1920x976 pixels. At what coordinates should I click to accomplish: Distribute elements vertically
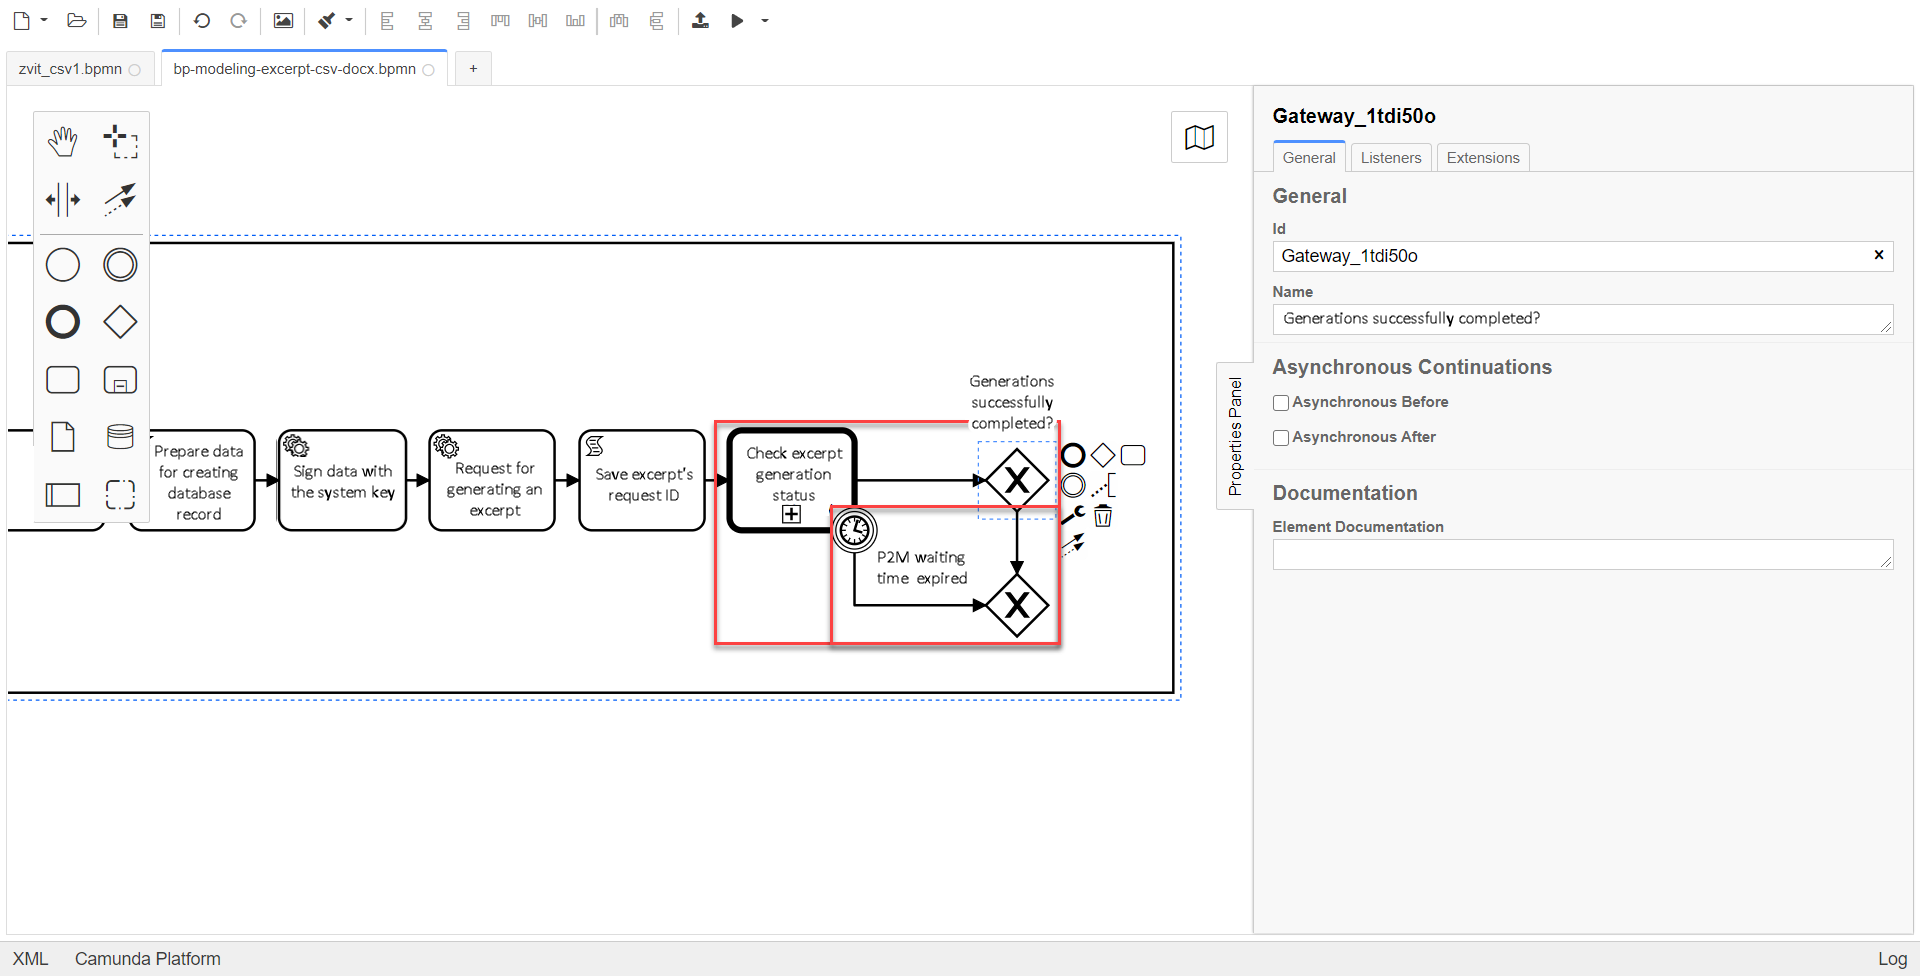point(657,20)
